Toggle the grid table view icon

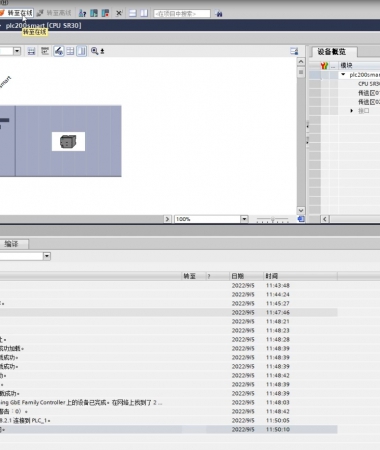[70, 51]
